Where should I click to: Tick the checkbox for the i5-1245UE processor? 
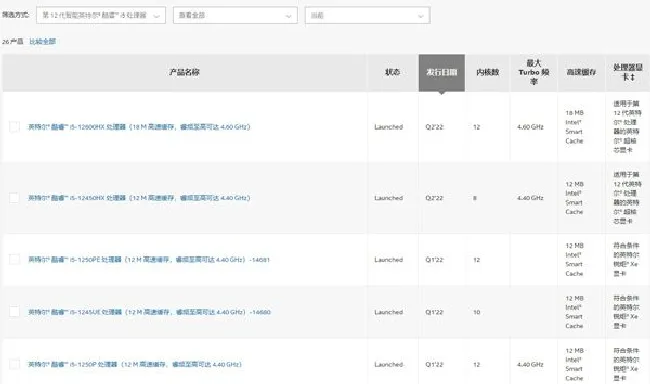(15, 312)
